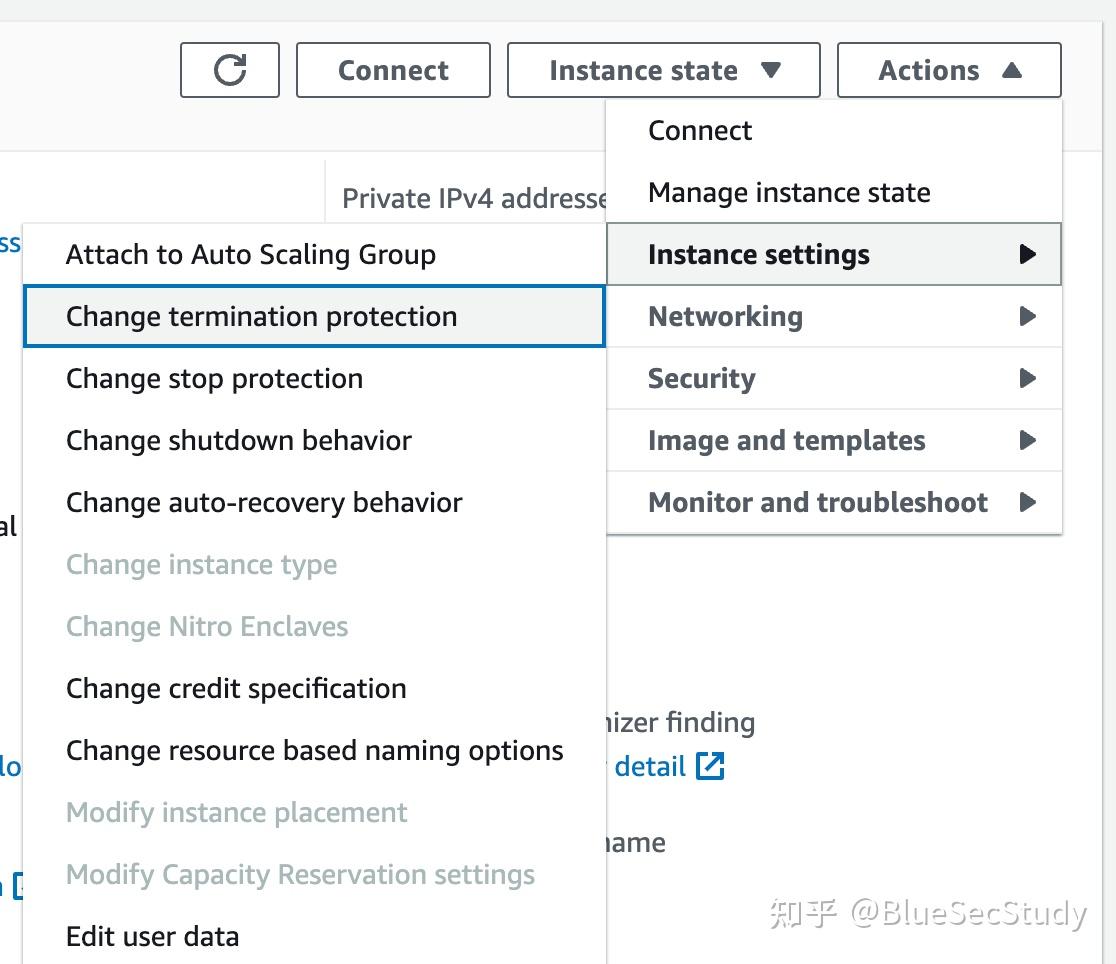Screen dimensions: 1116x964
Task: Open Change resource based naming options
Action: click(x=315, y=751)
